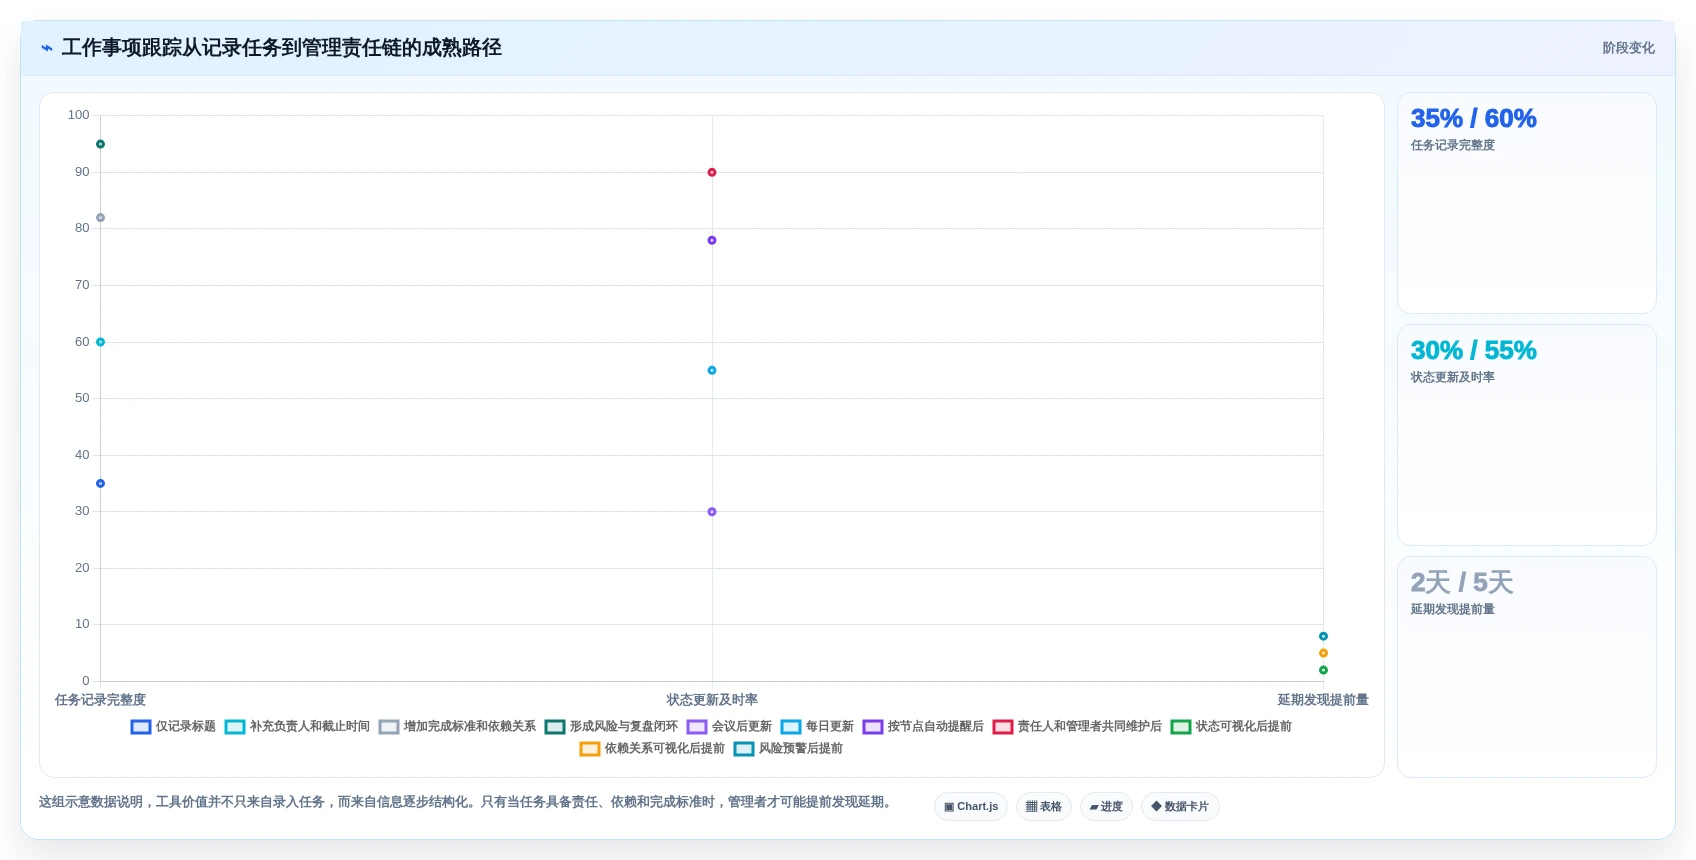Click the 30% / 55% card value
Image resolution: width=1696 pixels, height=860 pixels.
pos(1473,350)
